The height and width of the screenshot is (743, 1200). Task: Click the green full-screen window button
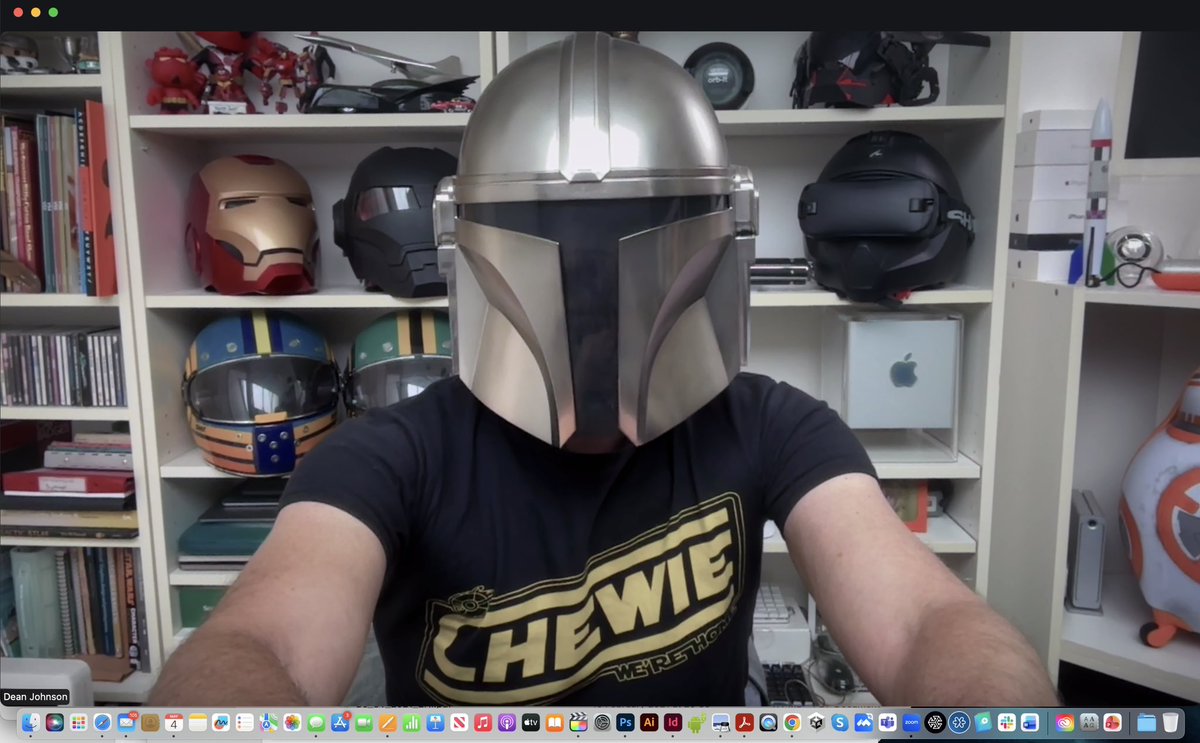53,12
